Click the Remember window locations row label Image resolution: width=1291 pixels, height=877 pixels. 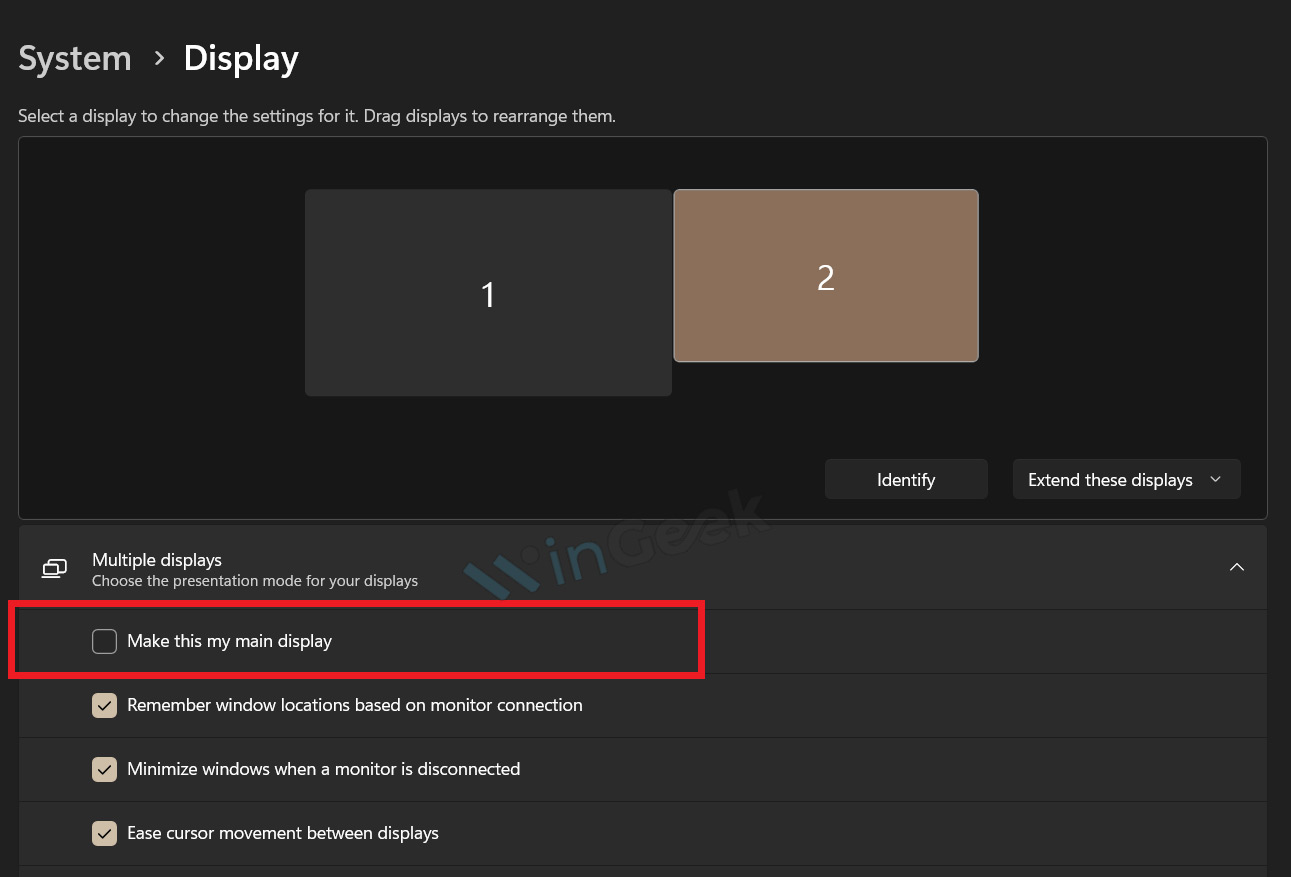coord(353,705)
